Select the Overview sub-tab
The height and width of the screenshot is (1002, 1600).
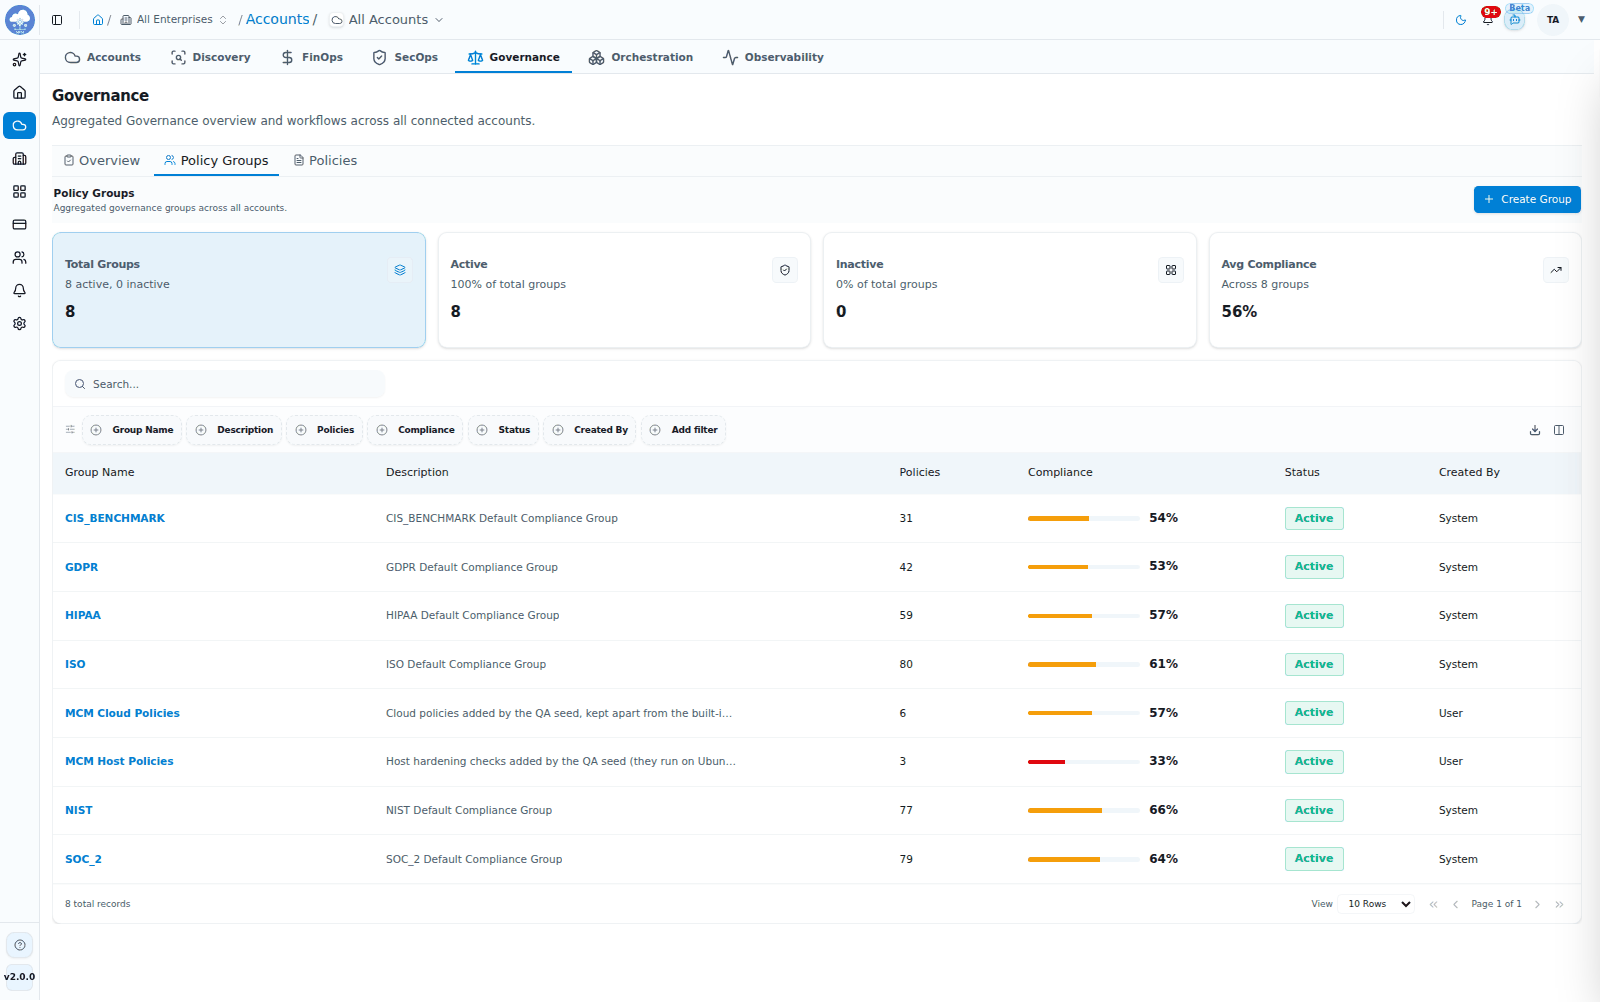click(102, 161)
